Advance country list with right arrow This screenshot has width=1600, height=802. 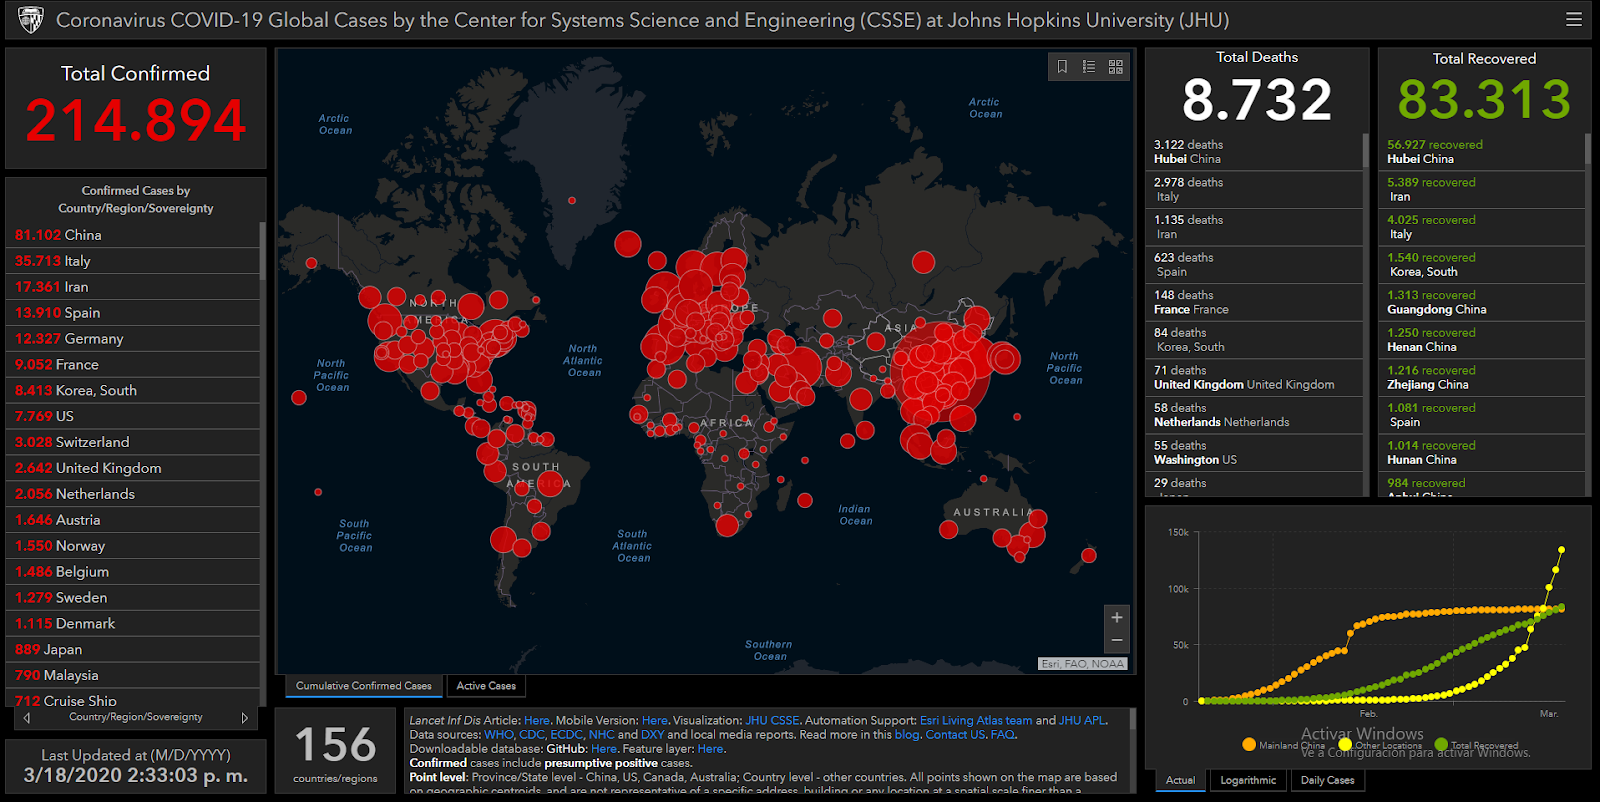(244, 718)
